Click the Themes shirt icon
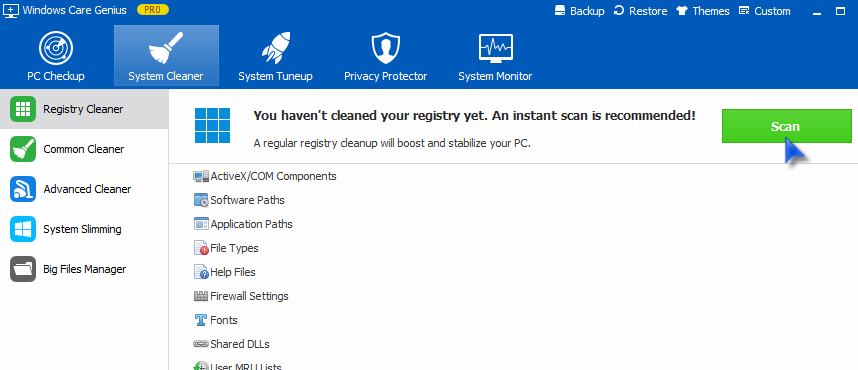This screenshot has height=370, width=858. pos(682,11)
